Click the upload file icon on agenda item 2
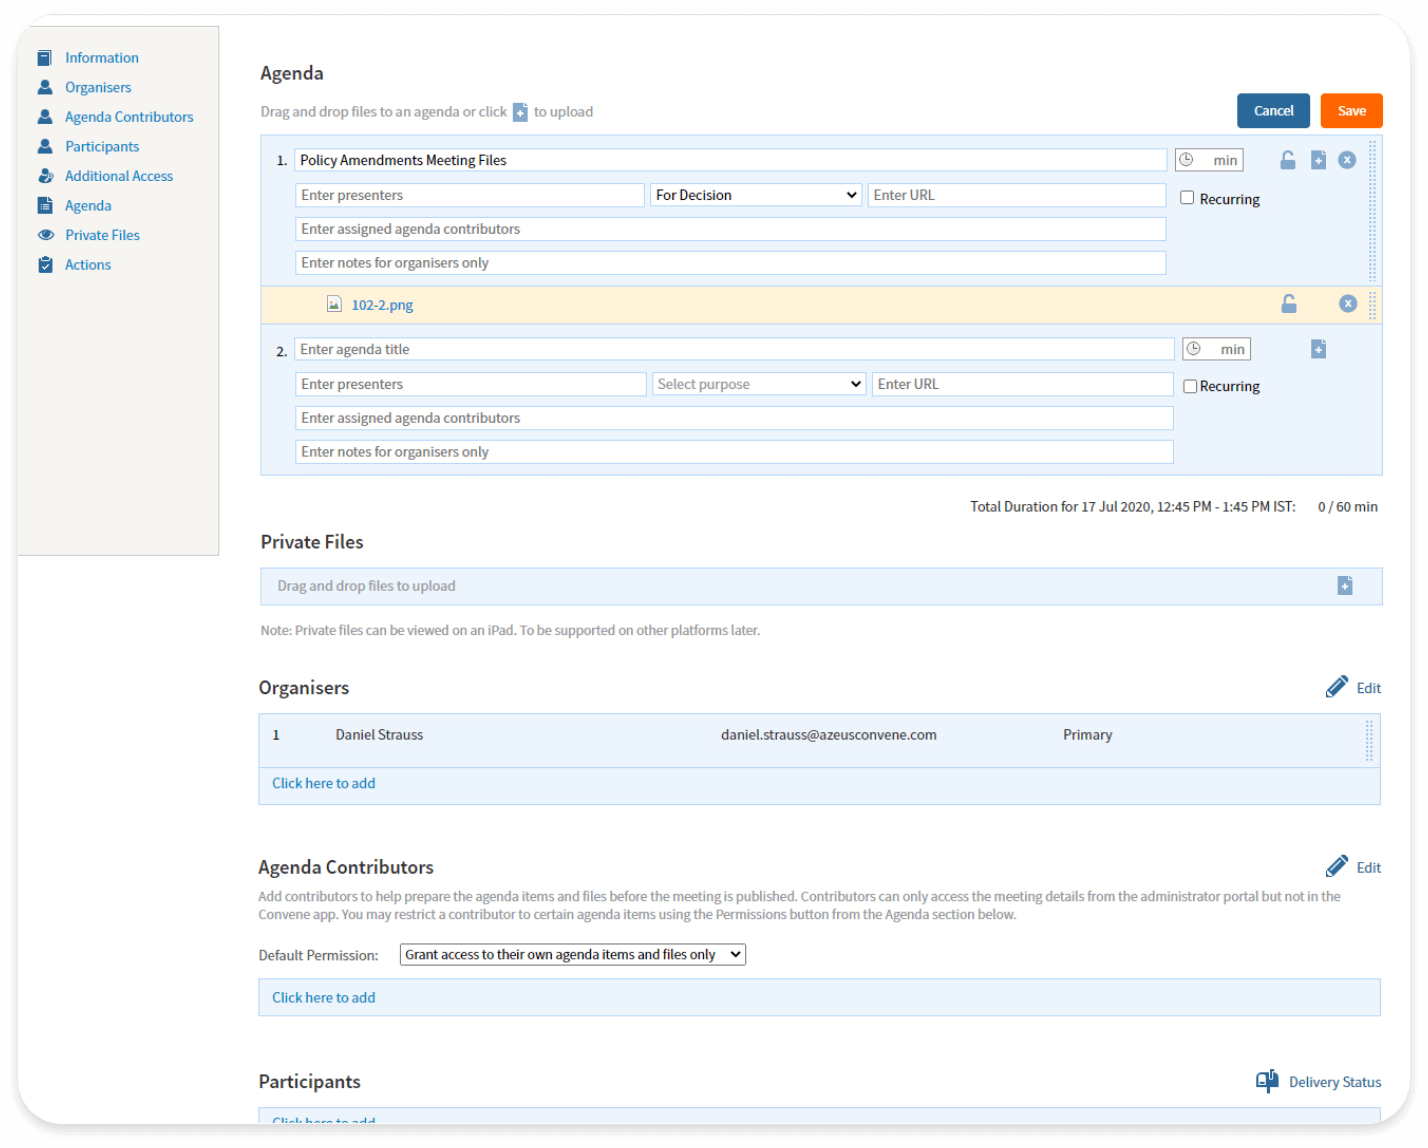The width and height of the screenshot is (1428, 1148). (1318, 349)
